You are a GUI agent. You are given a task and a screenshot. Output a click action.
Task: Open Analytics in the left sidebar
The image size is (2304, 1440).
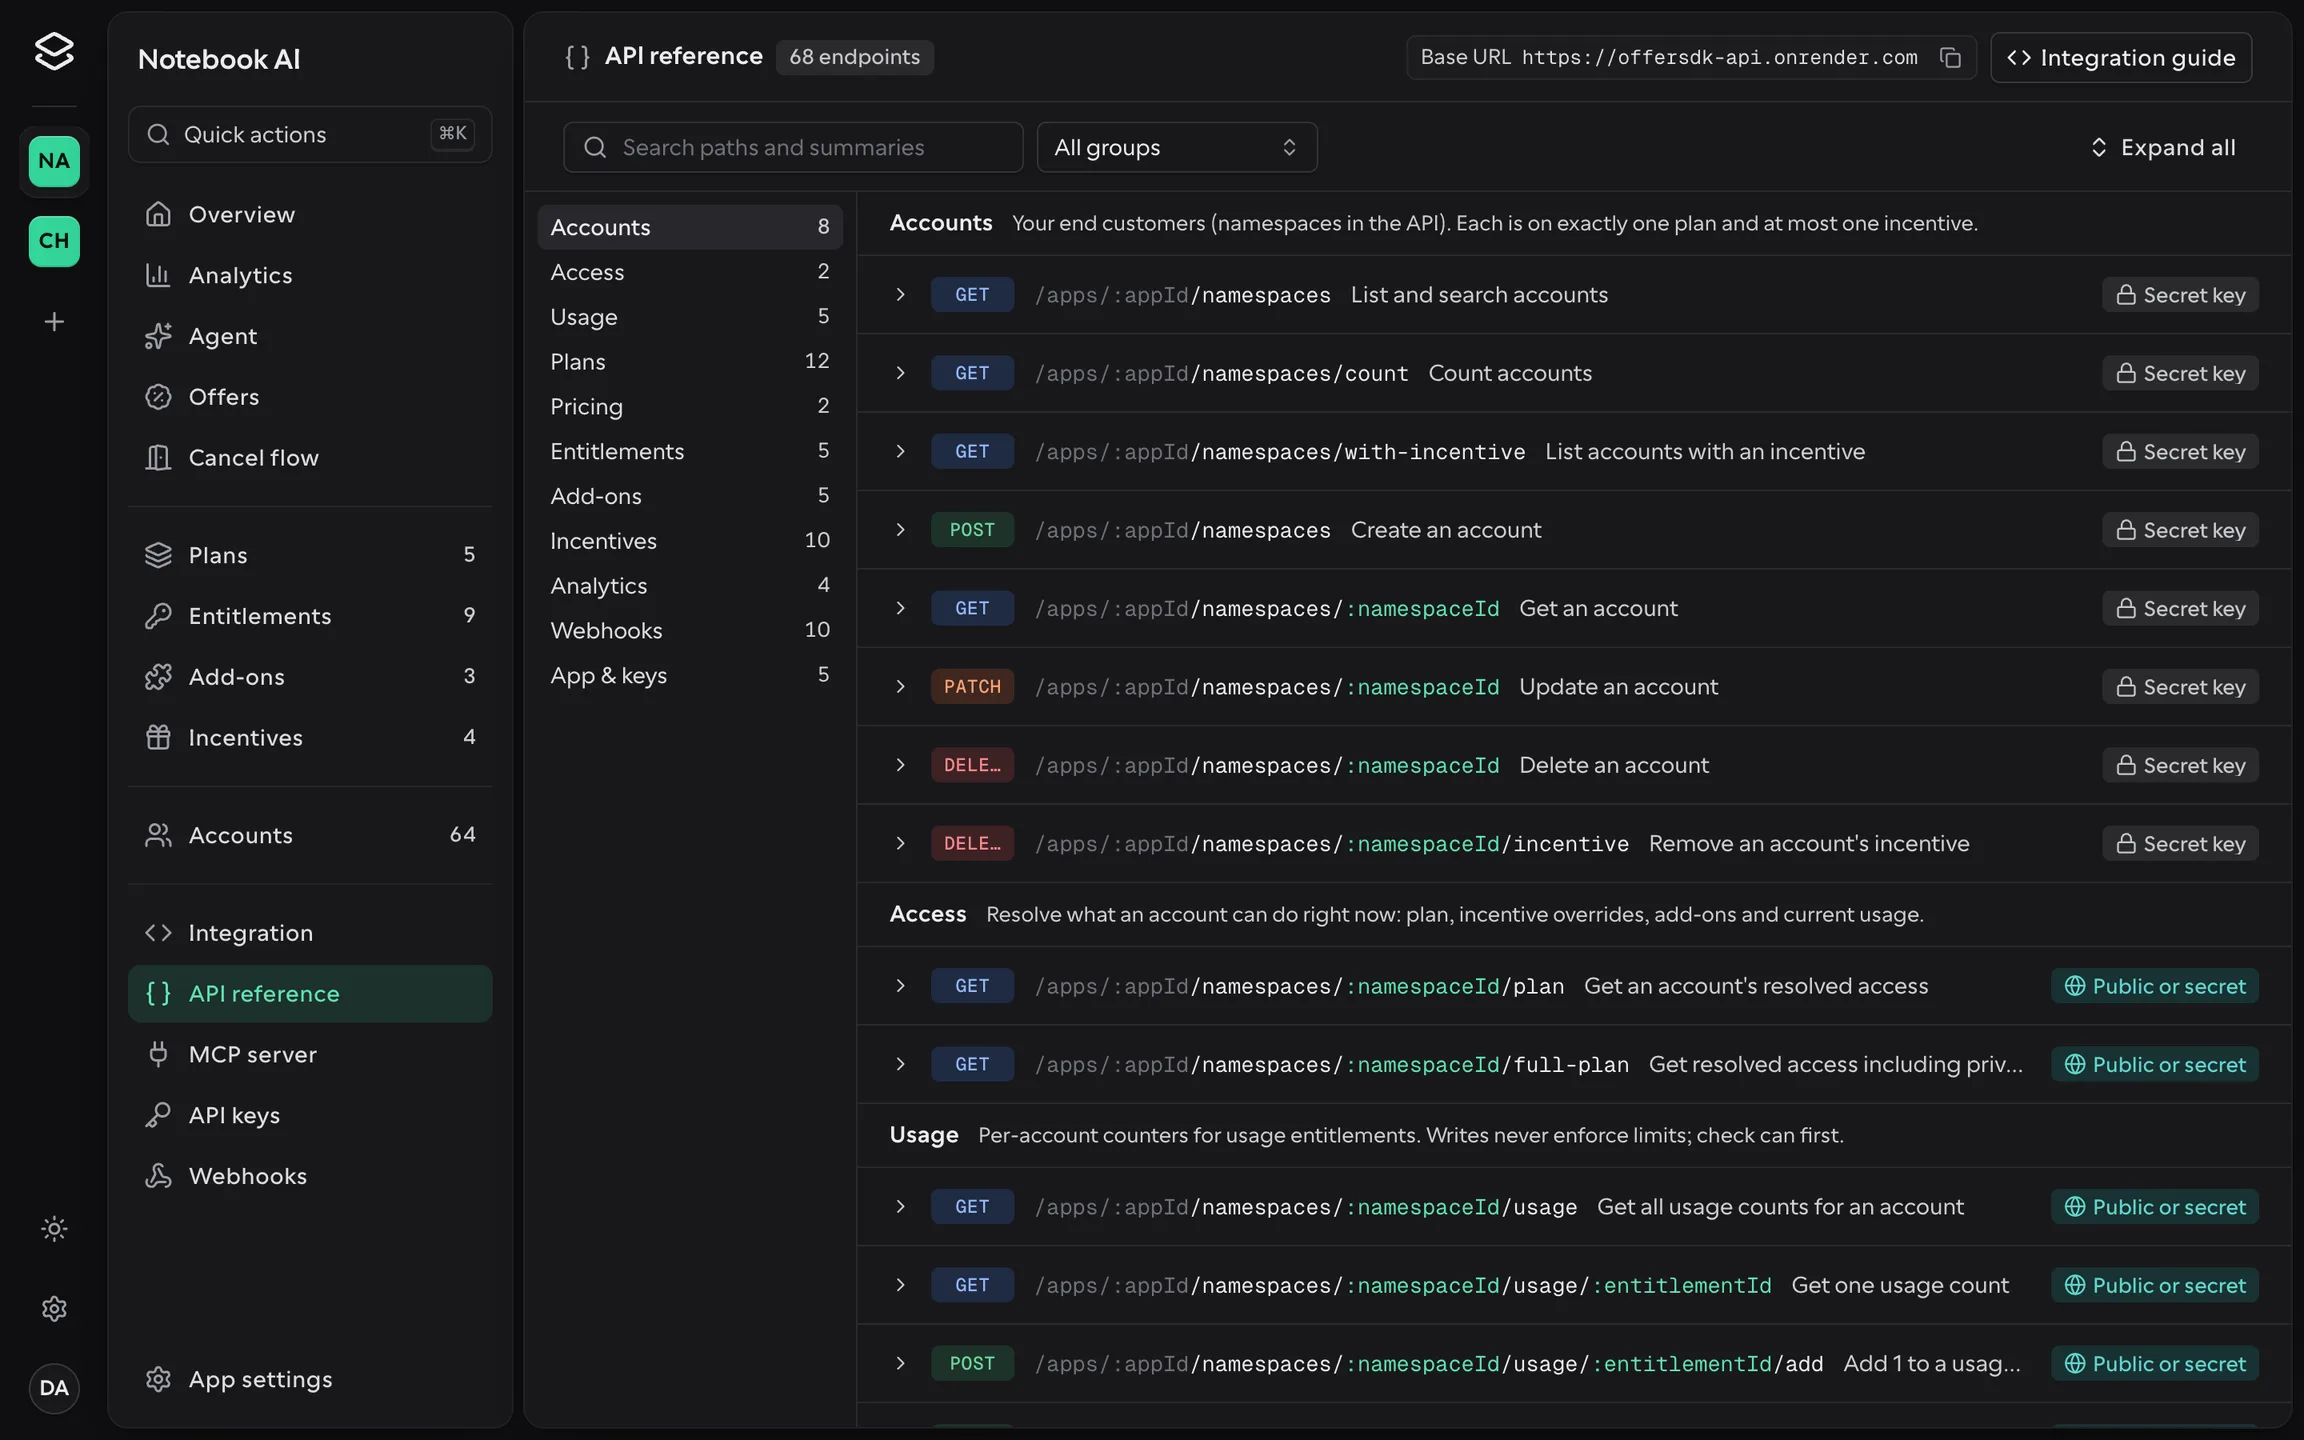(310, 275)
